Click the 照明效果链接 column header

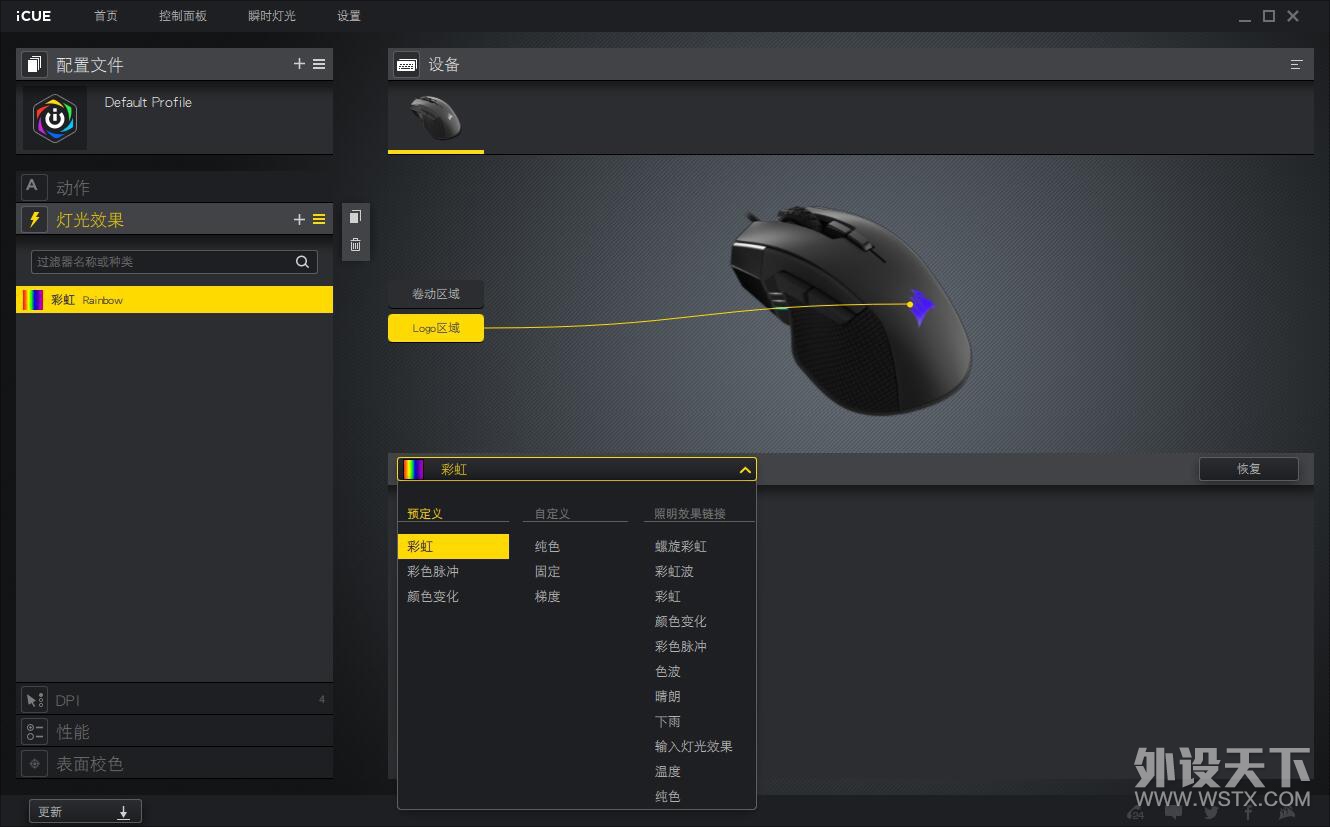click(690, 514)
